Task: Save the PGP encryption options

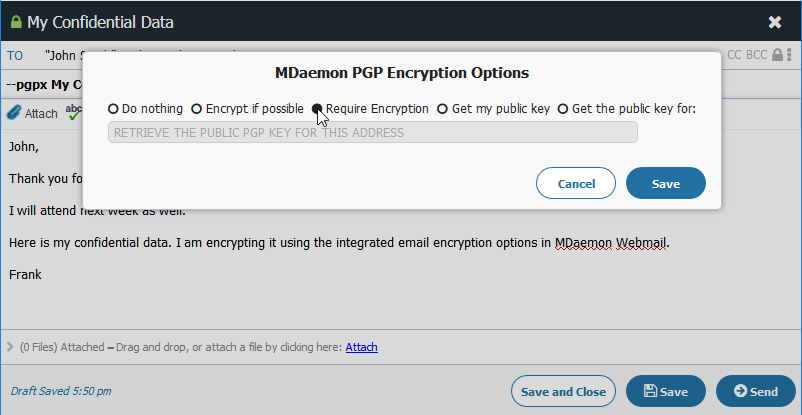Action: [666, 183]
